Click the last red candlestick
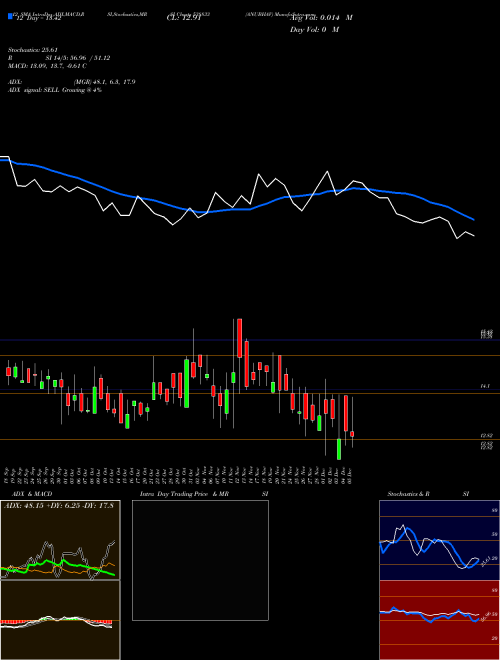 click(x=352, y=434)
